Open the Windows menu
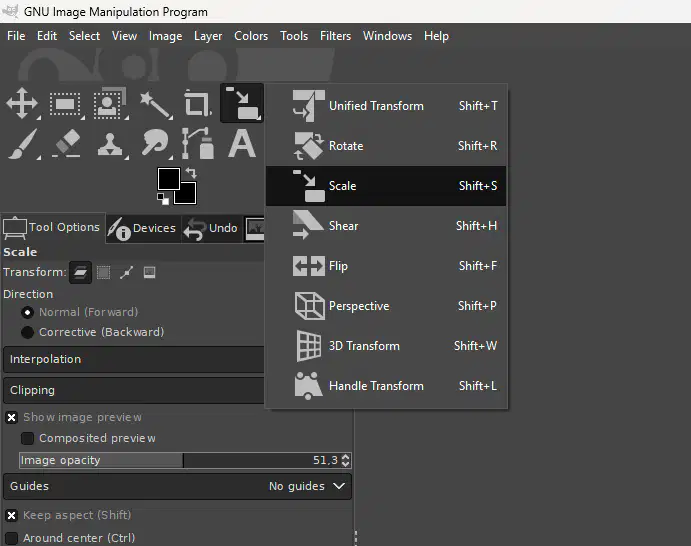The image size is (691, 546). (x=387, y=36)
